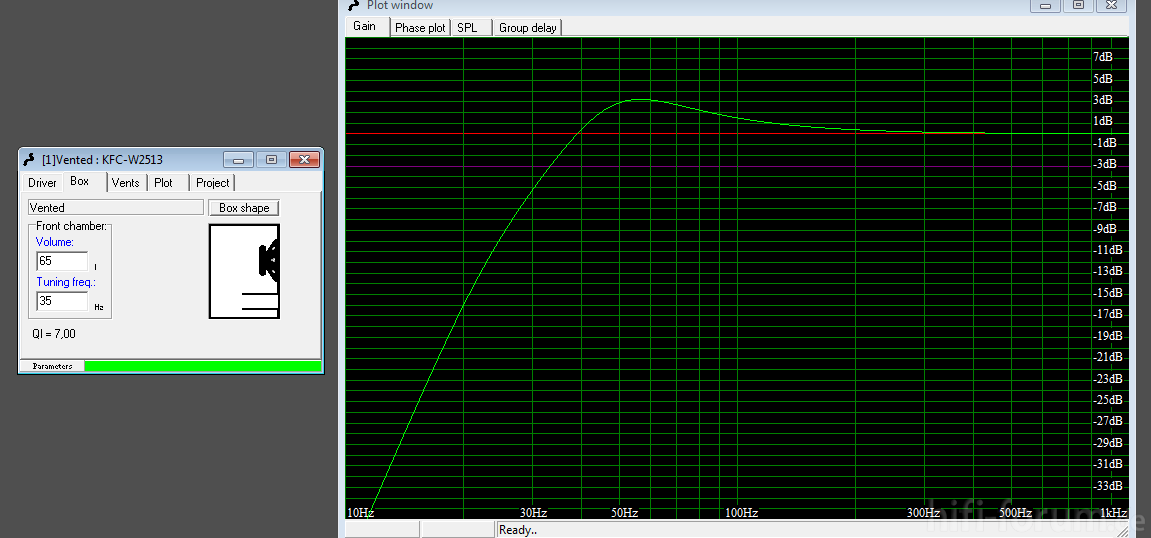Minimize the Plot window
Viewport: 1151px width, 538px height.
(x=1045, y=5)
